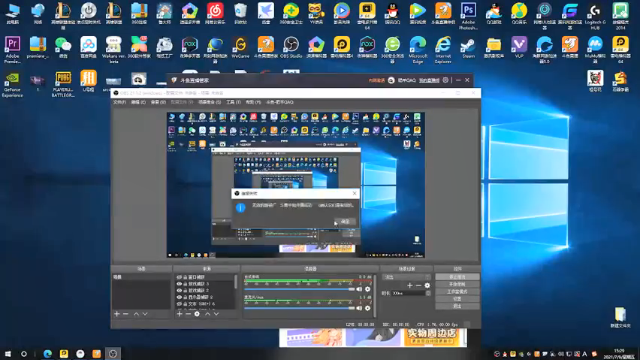Select 显示器捕获 2 source row
640x360 pixels.
[205, 297]
